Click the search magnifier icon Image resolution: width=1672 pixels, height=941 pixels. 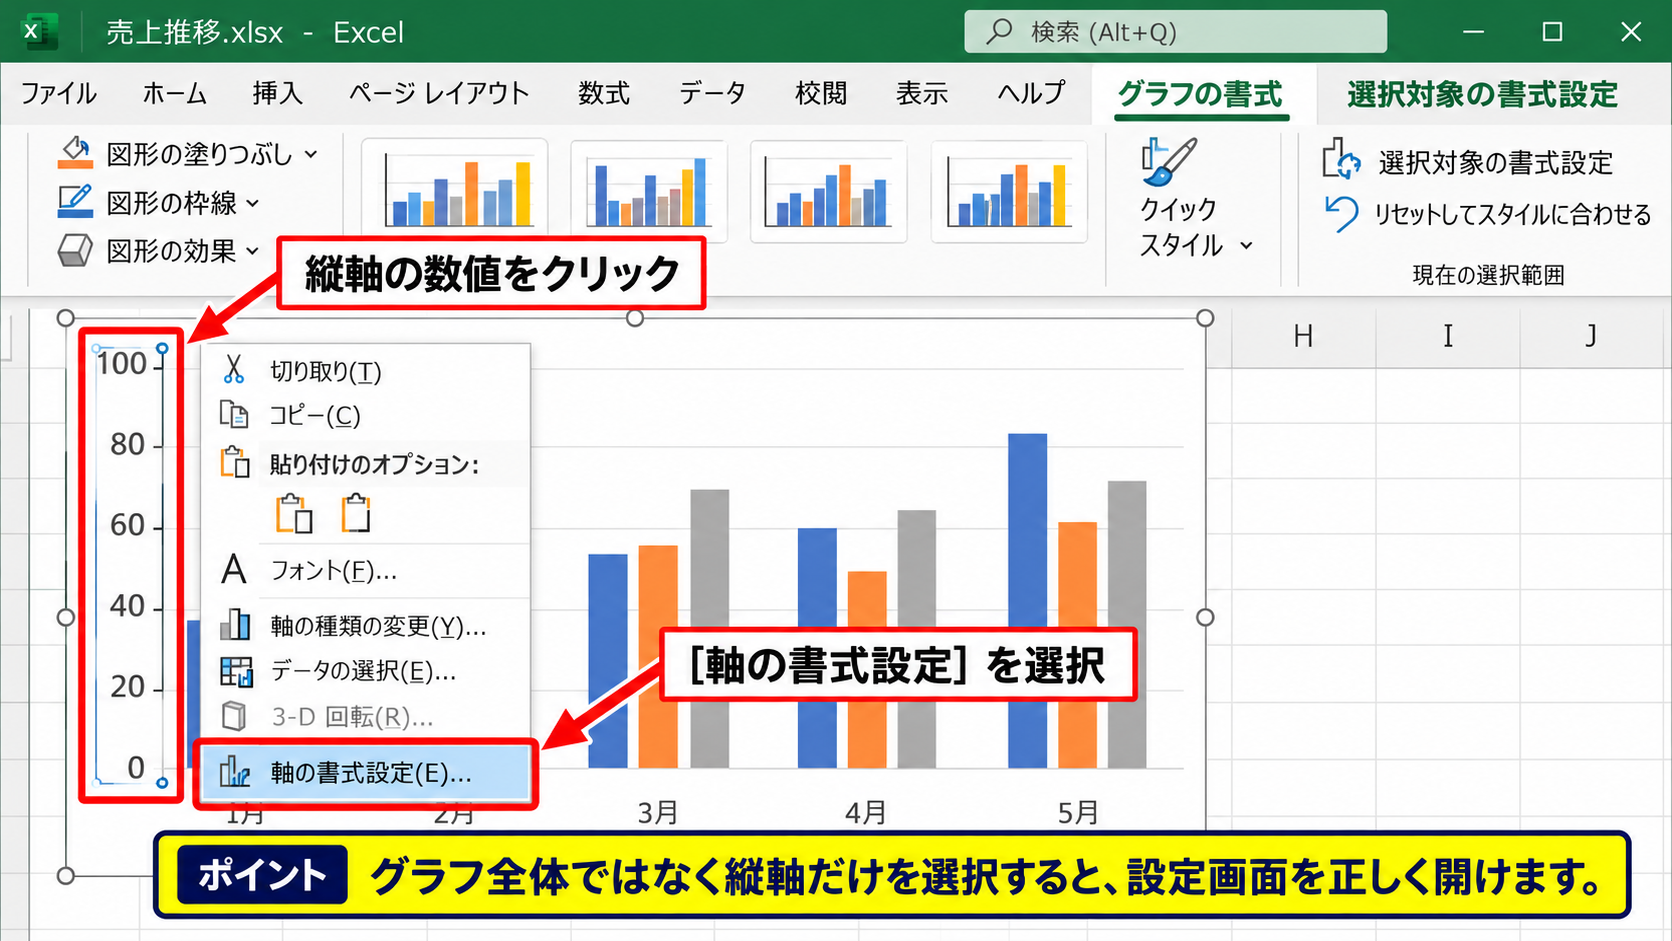coord(999,31)
